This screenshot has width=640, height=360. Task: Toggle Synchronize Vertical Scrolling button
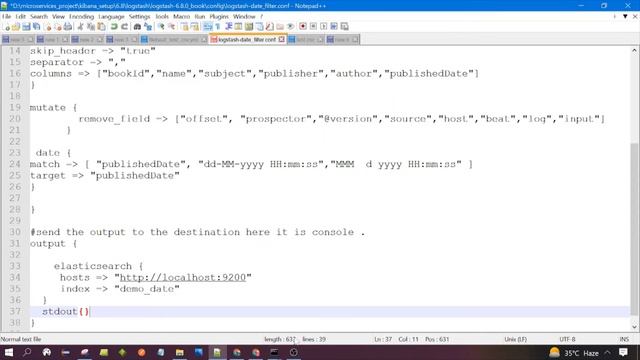click(x=184, y=27)
